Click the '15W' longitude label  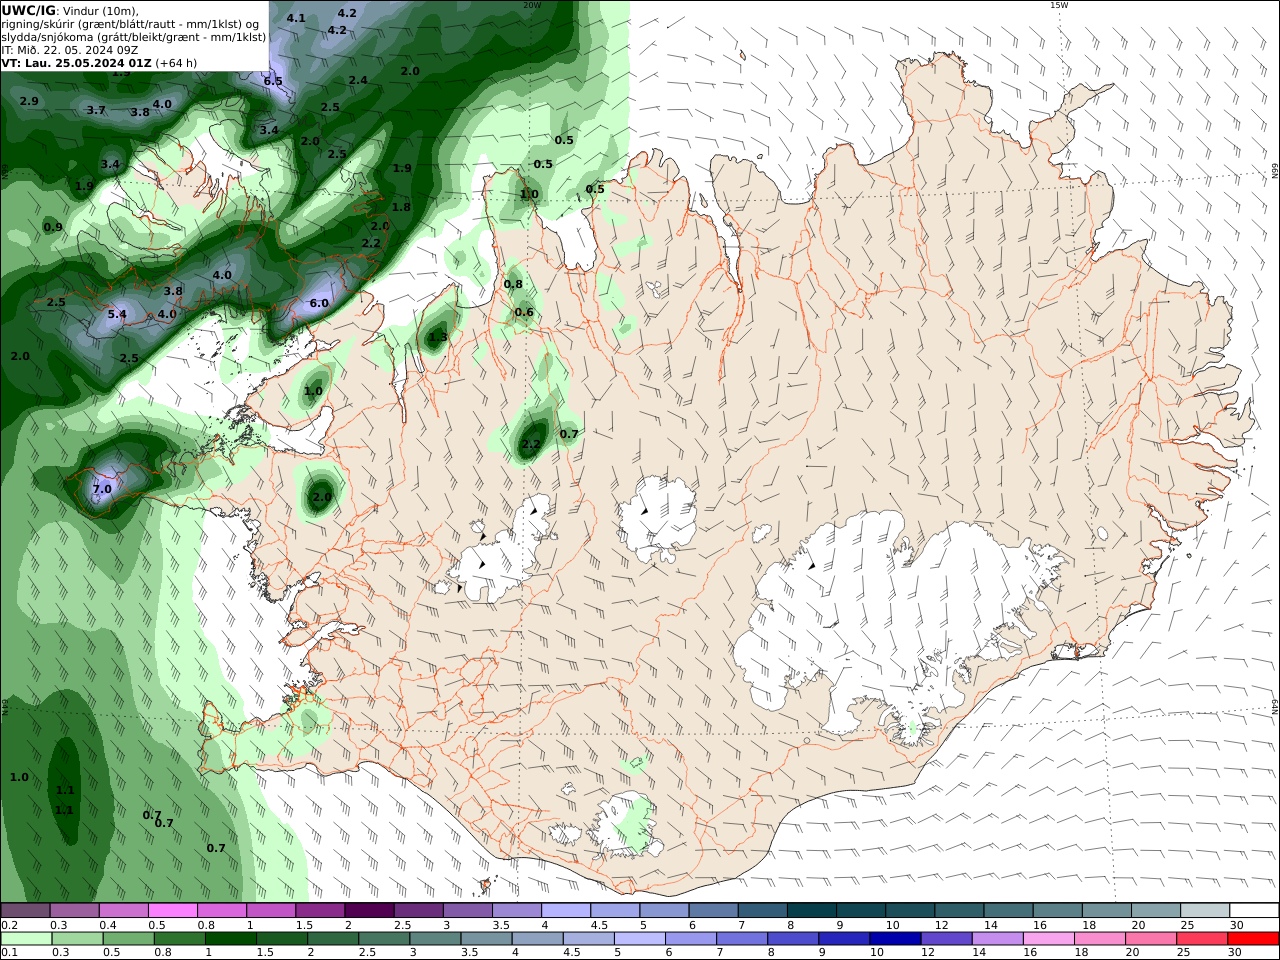(x=1059, y=5)
